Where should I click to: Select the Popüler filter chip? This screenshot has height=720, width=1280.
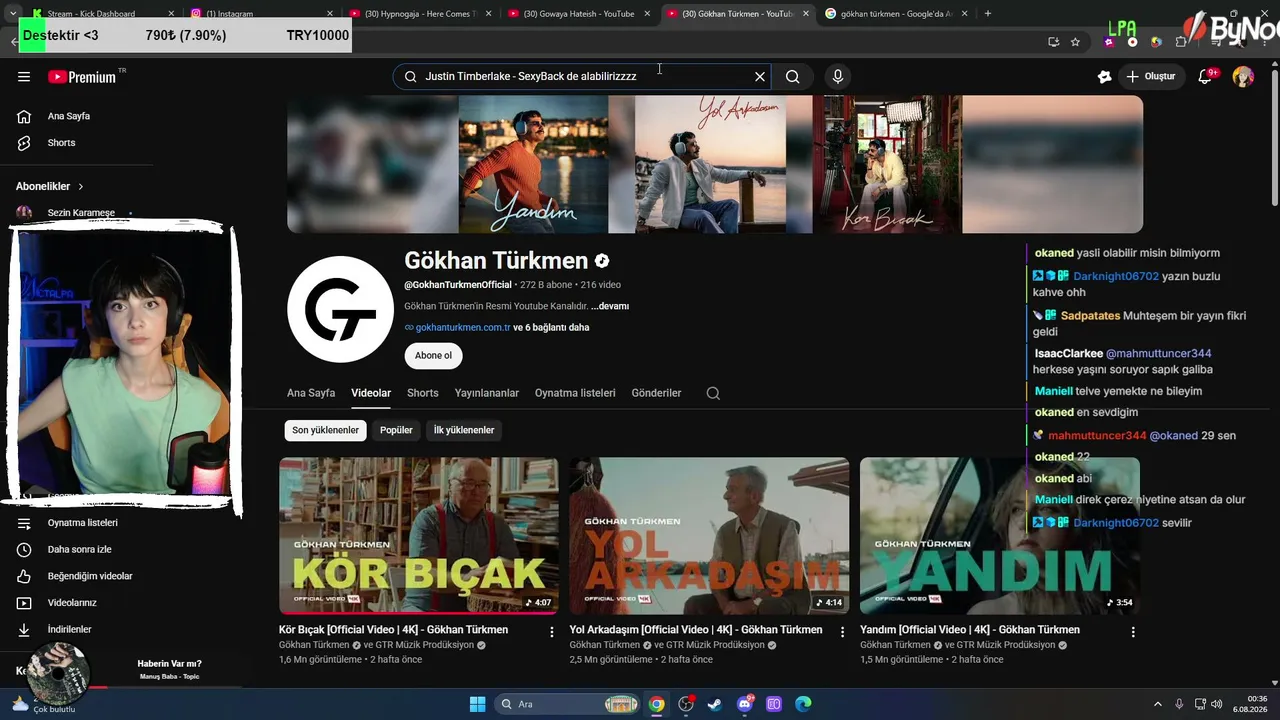pos(396,430)
